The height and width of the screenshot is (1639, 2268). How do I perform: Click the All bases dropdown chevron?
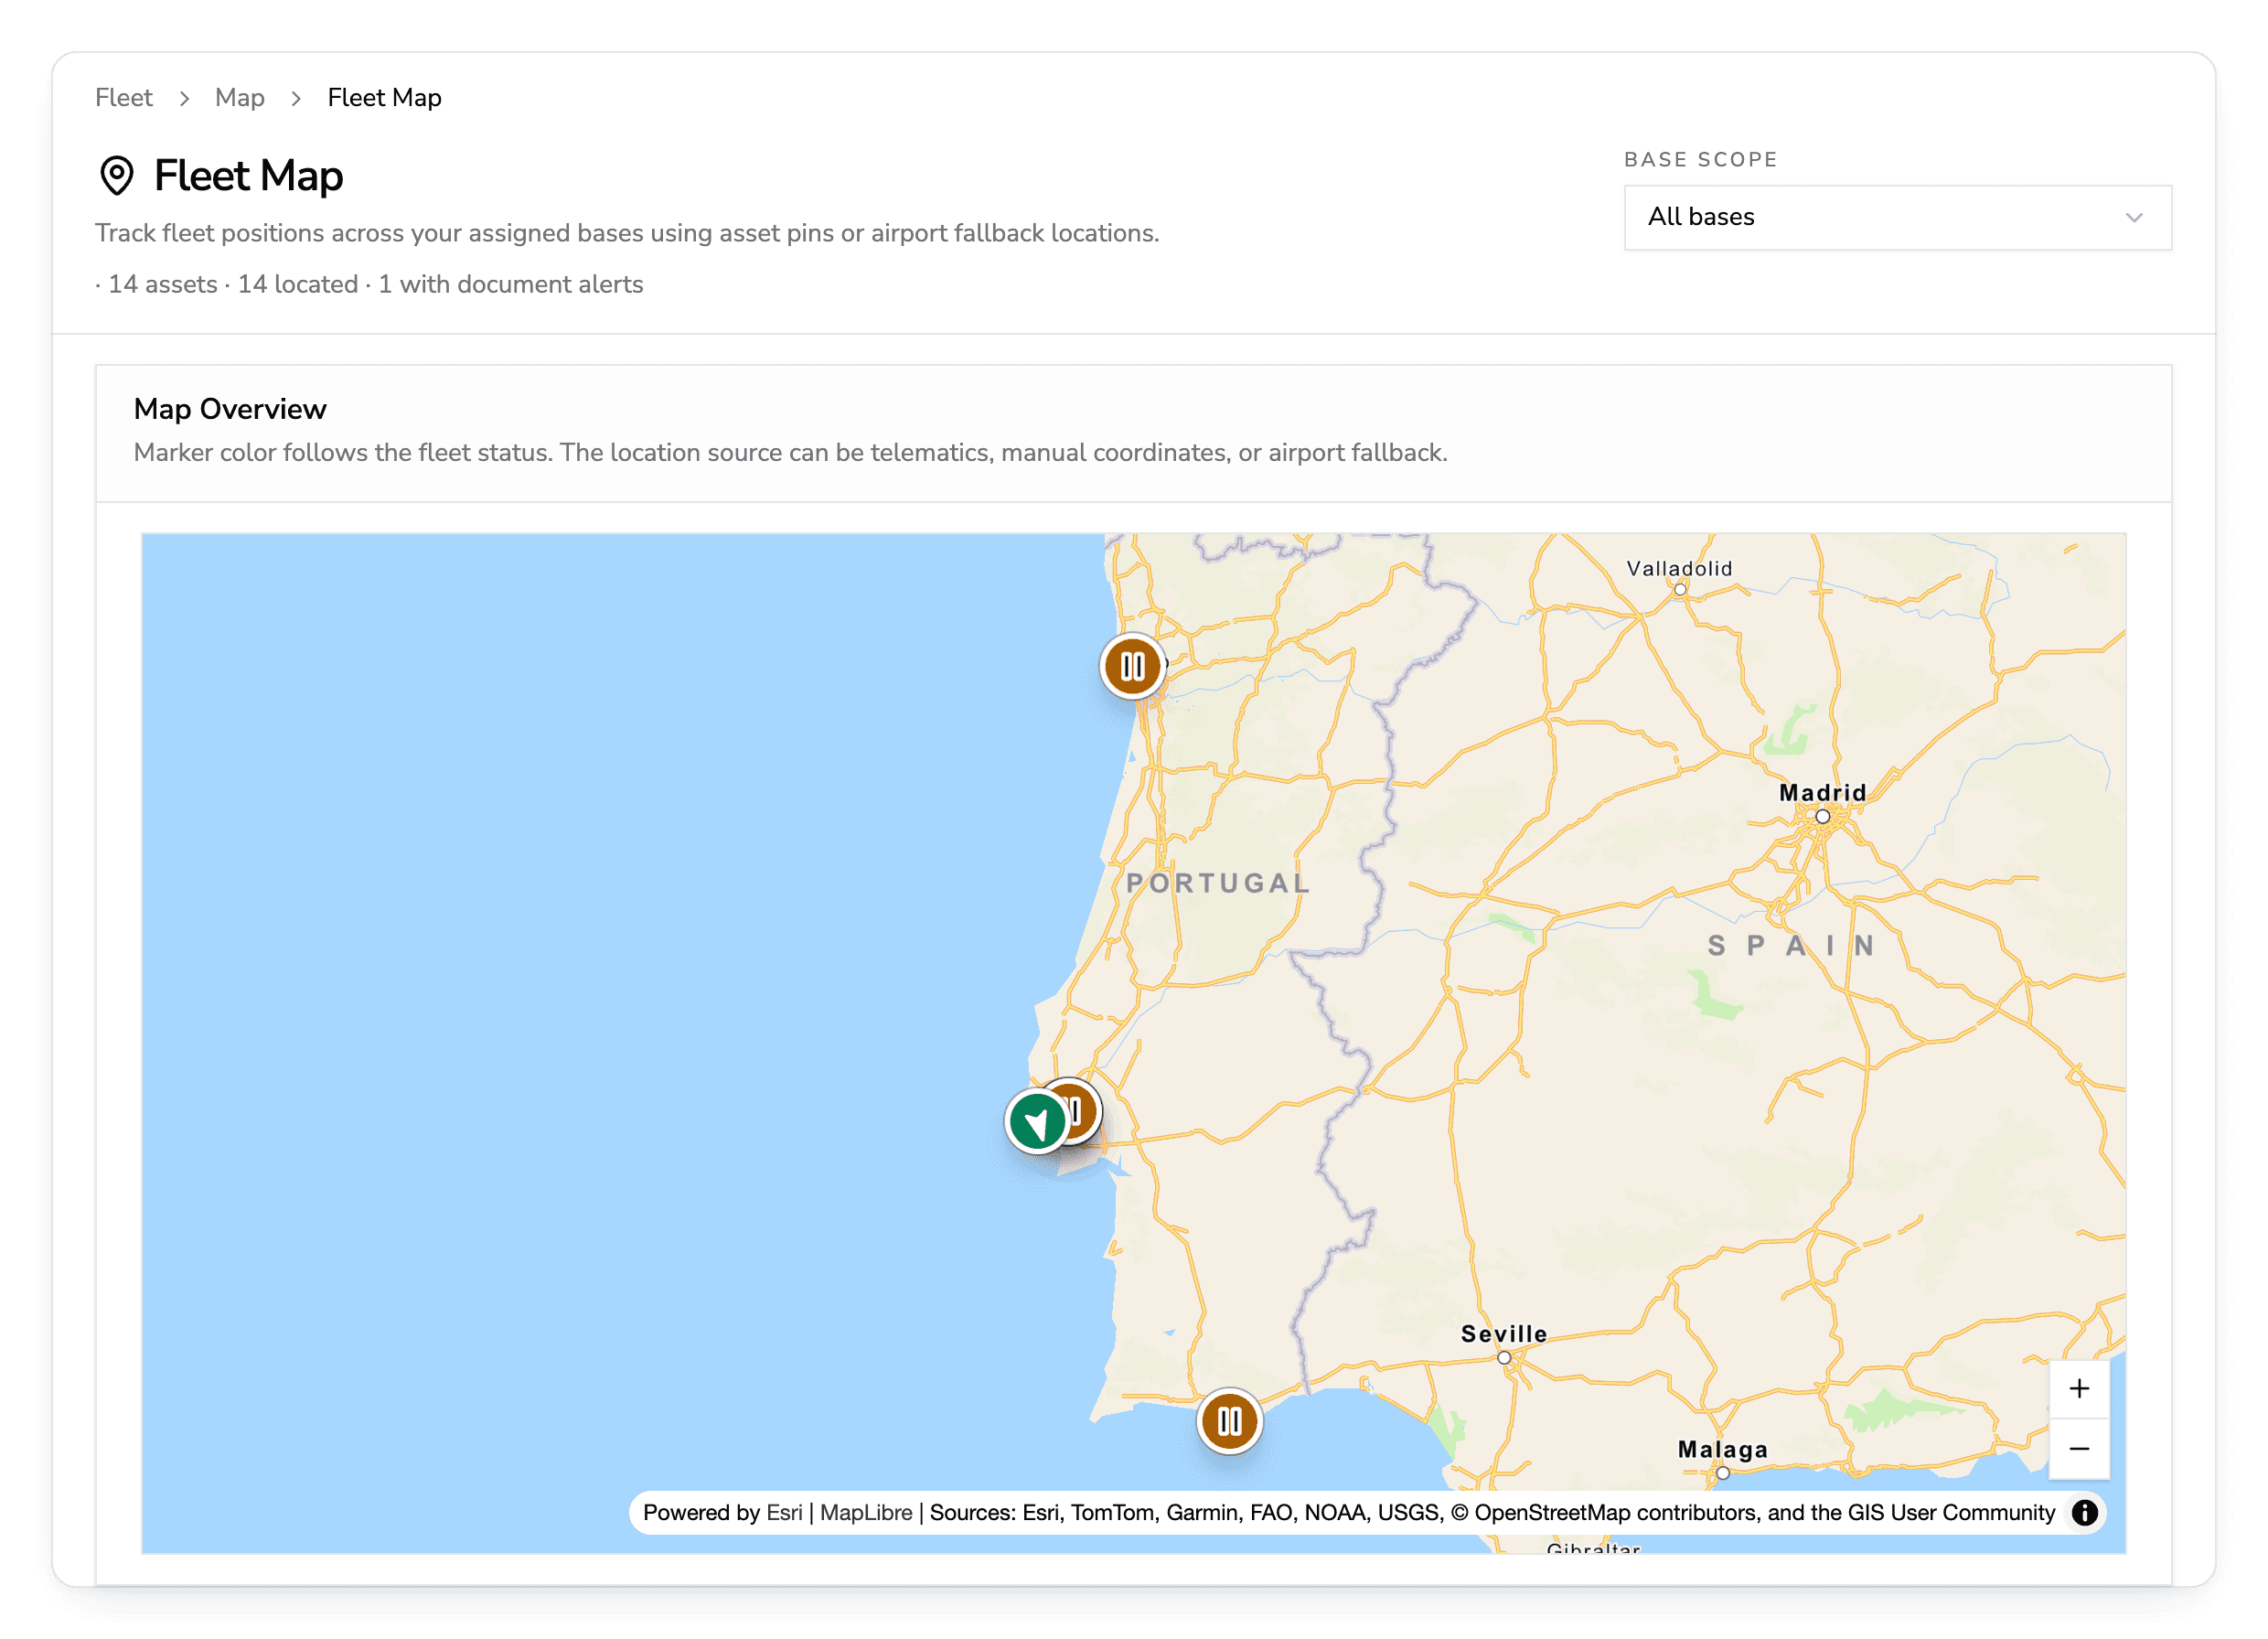pos(2134,217)
